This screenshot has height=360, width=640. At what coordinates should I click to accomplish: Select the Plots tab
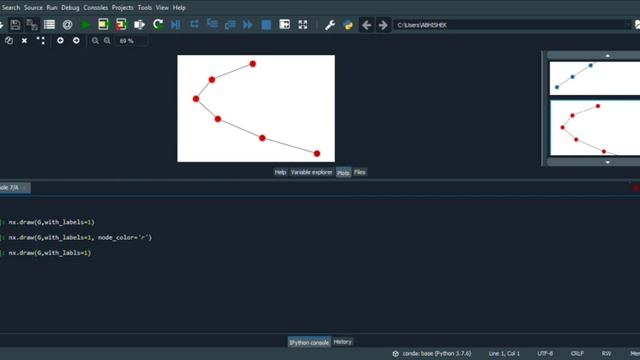(x=343, y=173)
